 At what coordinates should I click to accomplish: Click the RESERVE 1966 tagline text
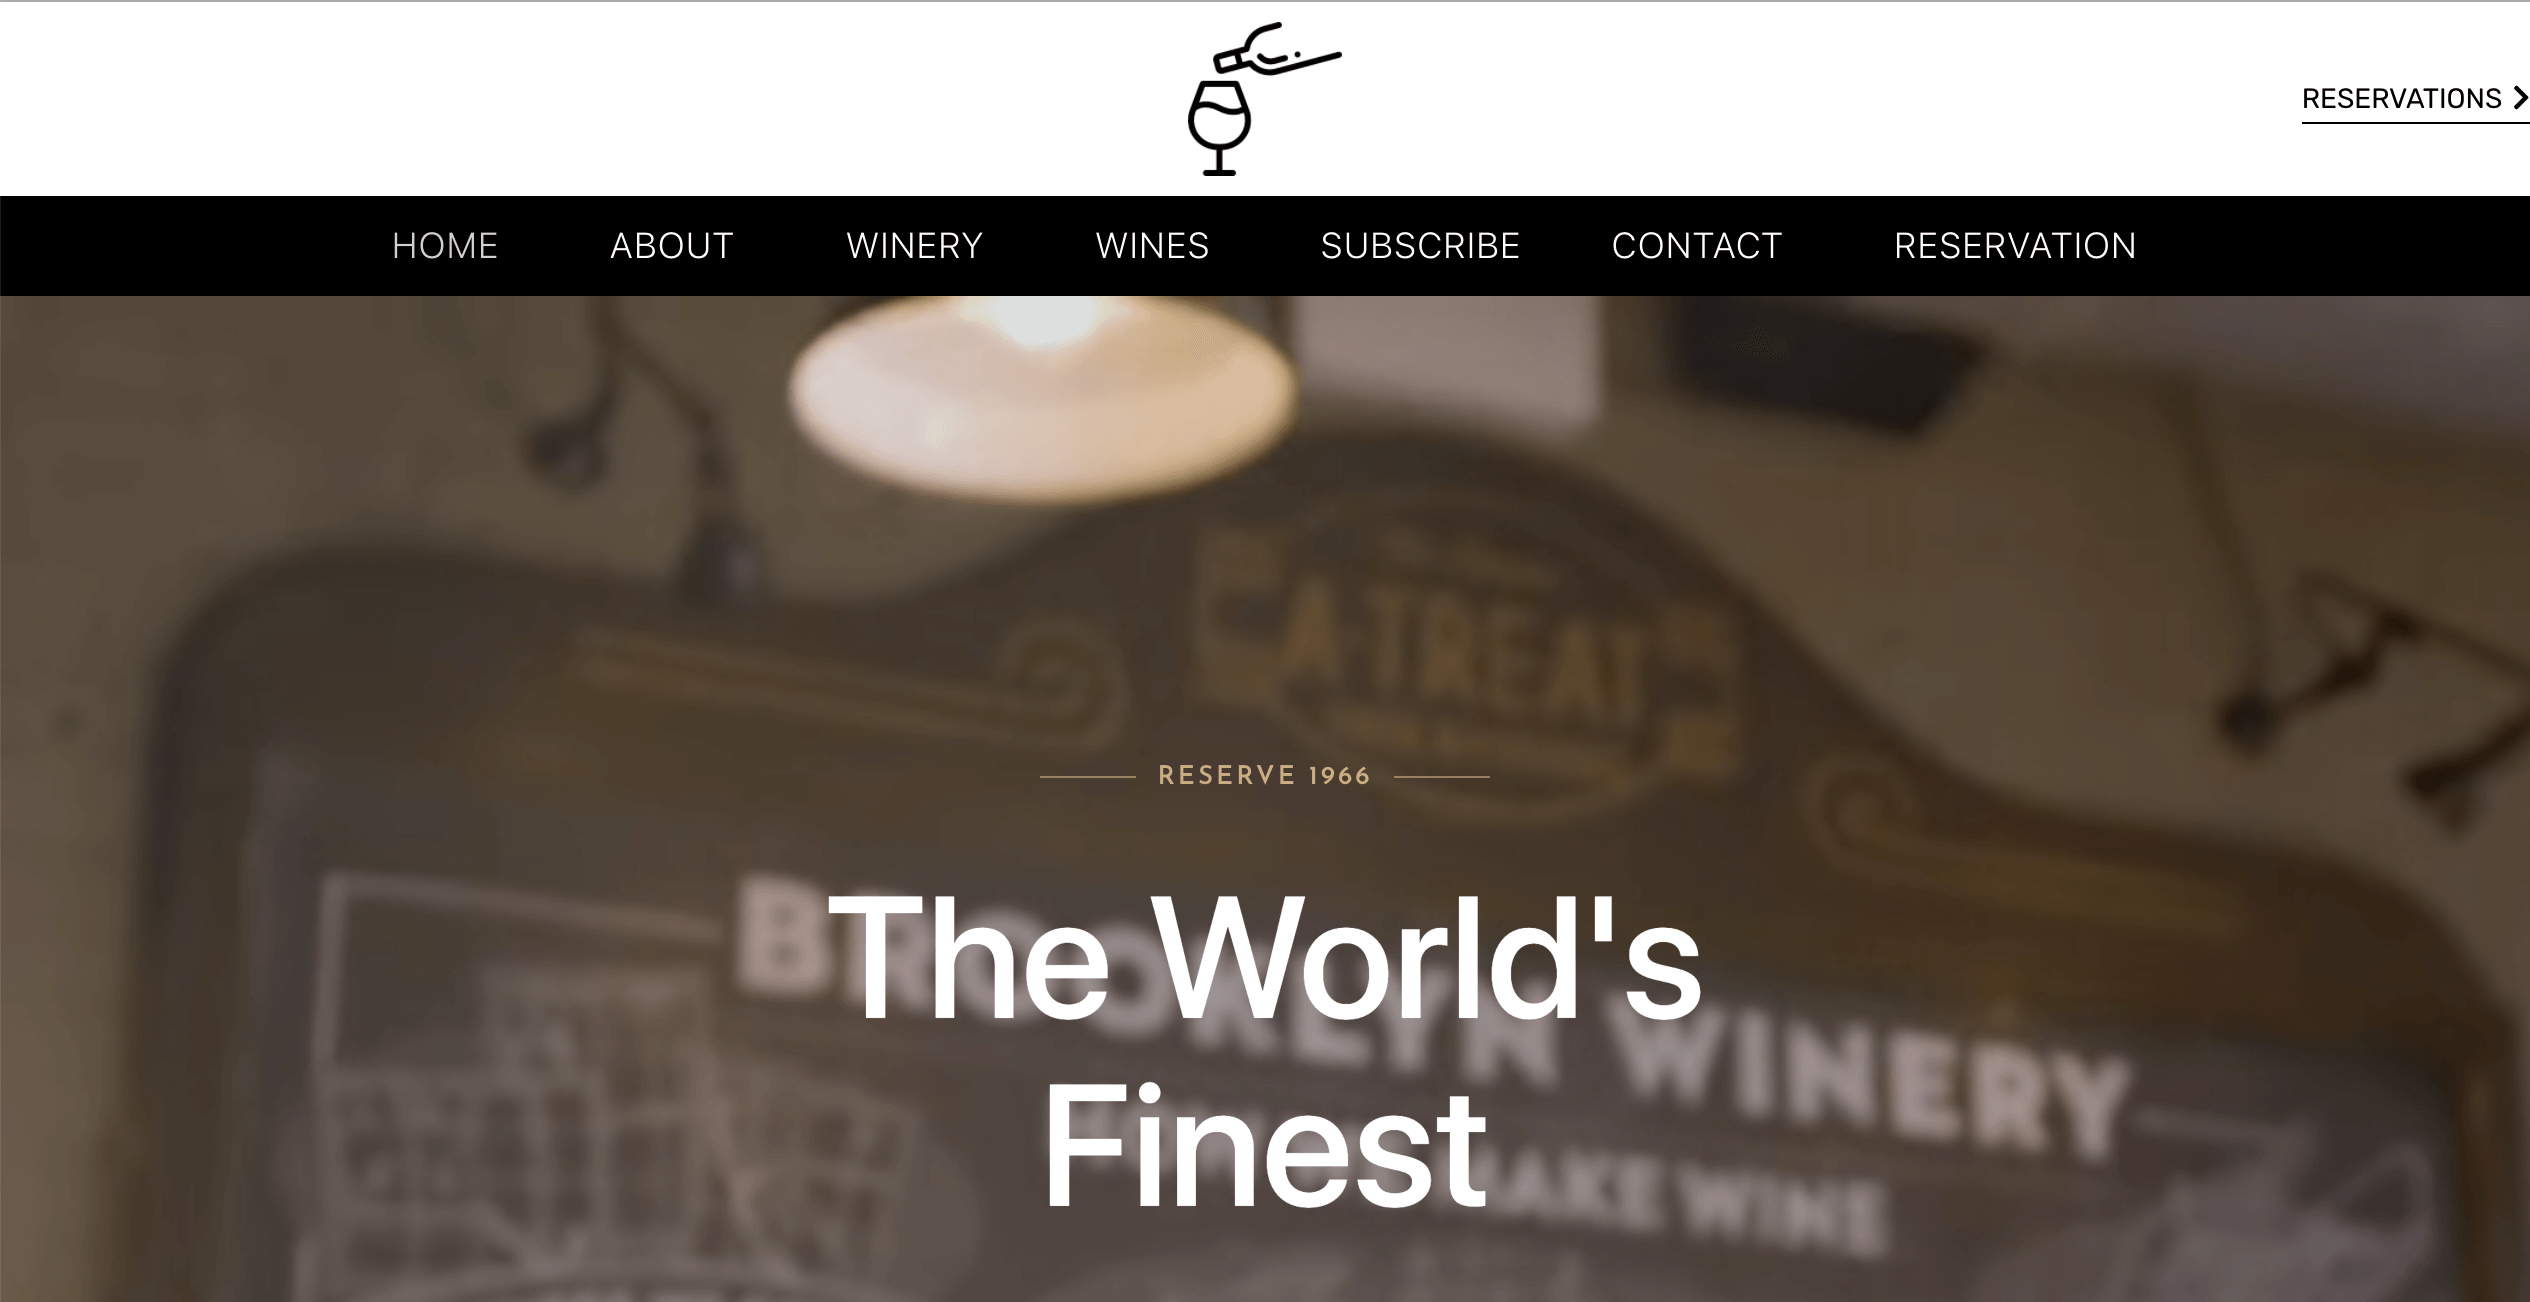[1264, 776]
